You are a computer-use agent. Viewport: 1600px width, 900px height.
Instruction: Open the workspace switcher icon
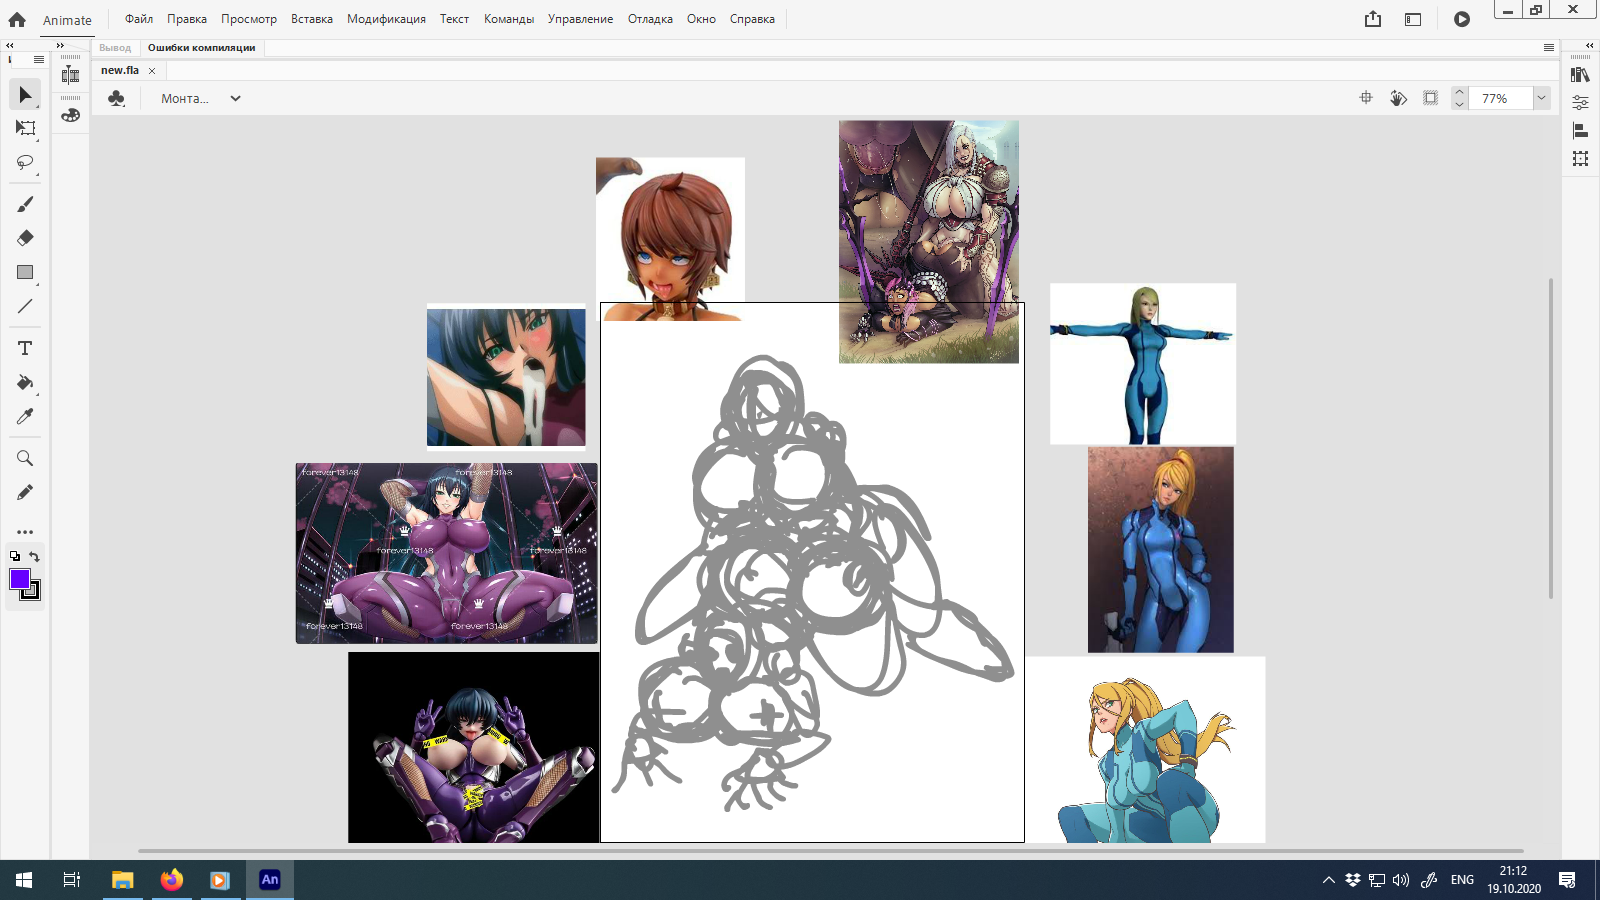pos(1413,19)
